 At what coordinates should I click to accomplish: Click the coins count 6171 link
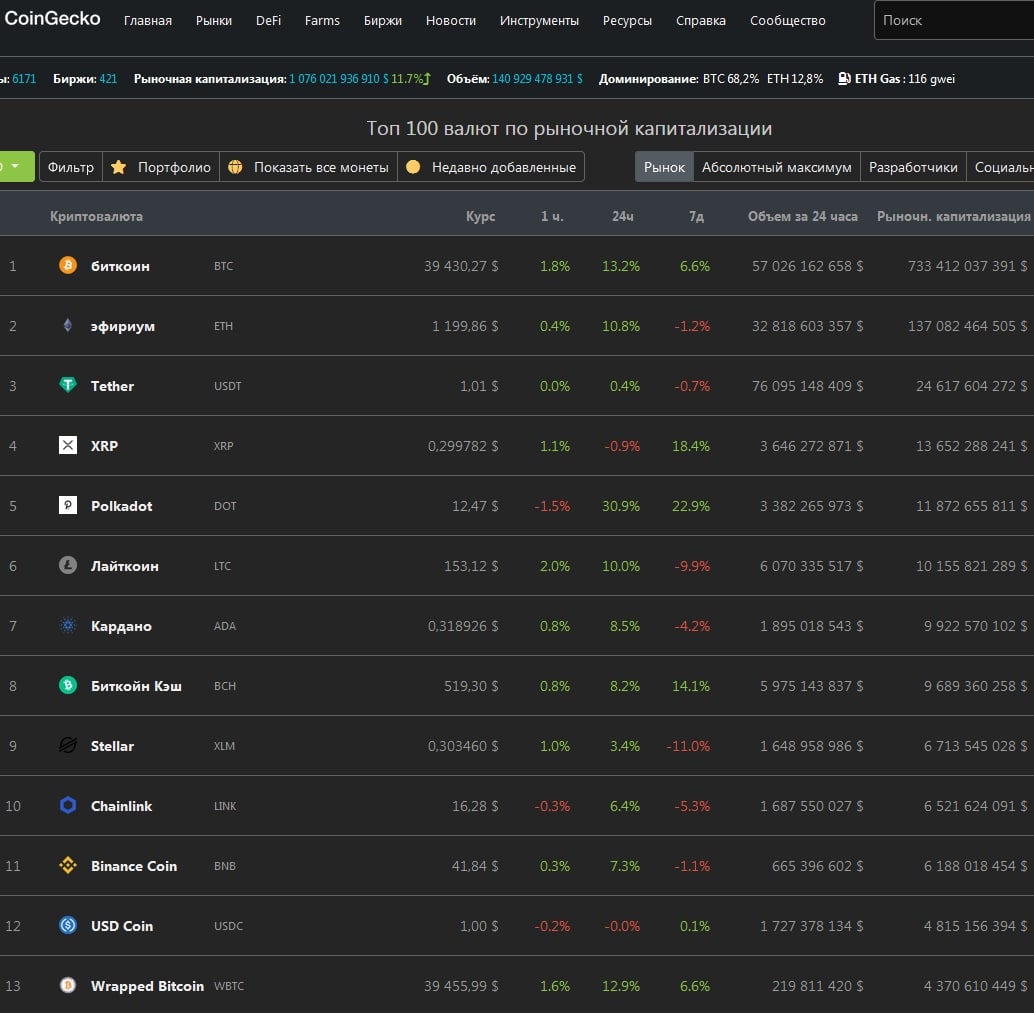click(x=24, y=79)
